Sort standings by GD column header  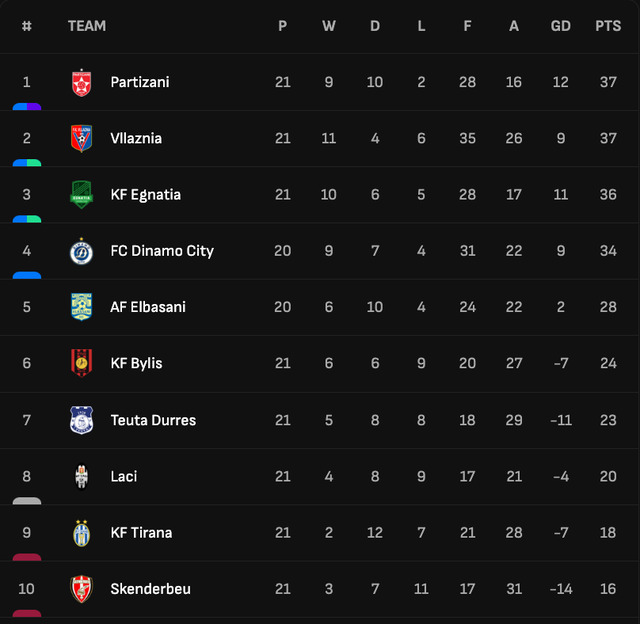(x=560, y=26)
